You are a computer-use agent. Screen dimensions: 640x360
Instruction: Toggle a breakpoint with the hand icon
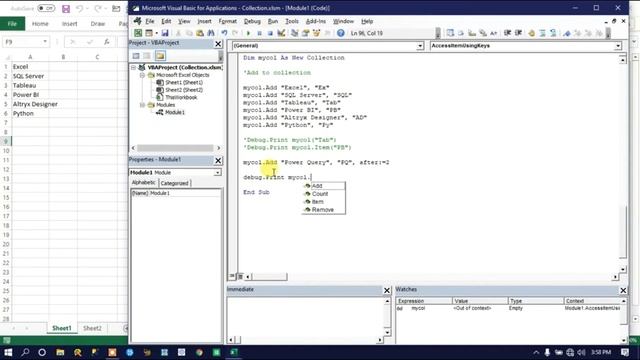pyautogui.click(x=531, y=33)
